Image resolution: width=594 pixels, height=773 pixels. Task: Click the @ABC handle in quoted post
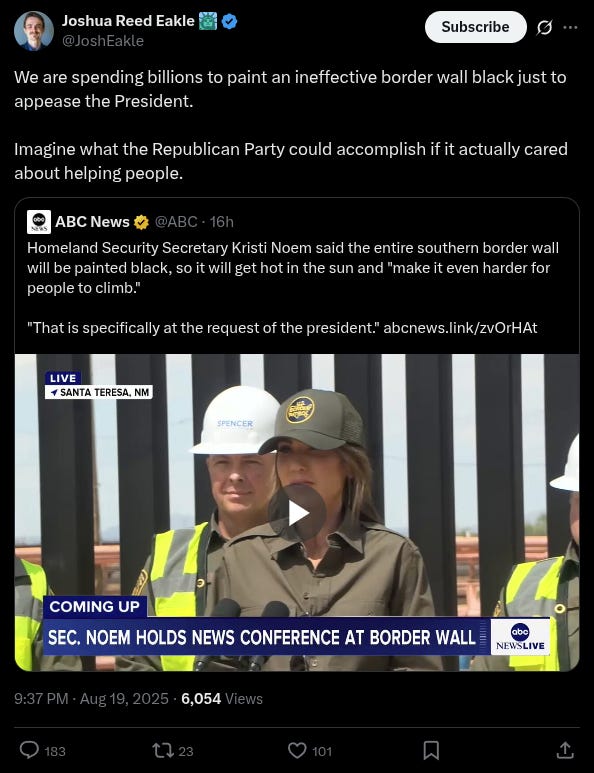176,222
